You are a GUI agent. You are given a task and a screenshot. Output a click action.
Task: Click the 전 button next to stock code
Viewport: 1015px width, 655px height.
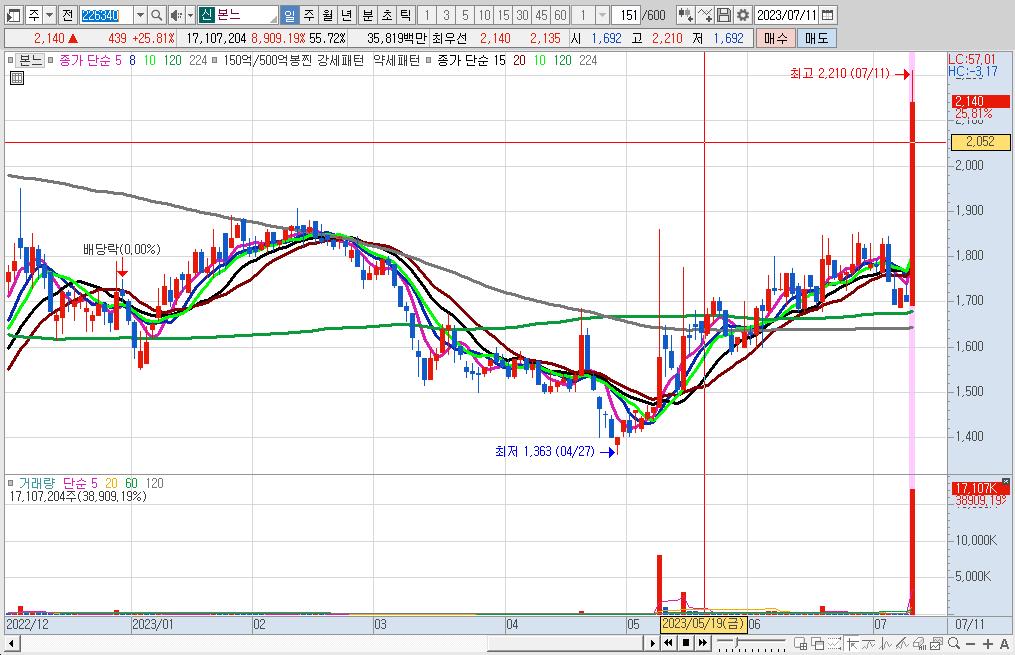[x=67, y=14]
